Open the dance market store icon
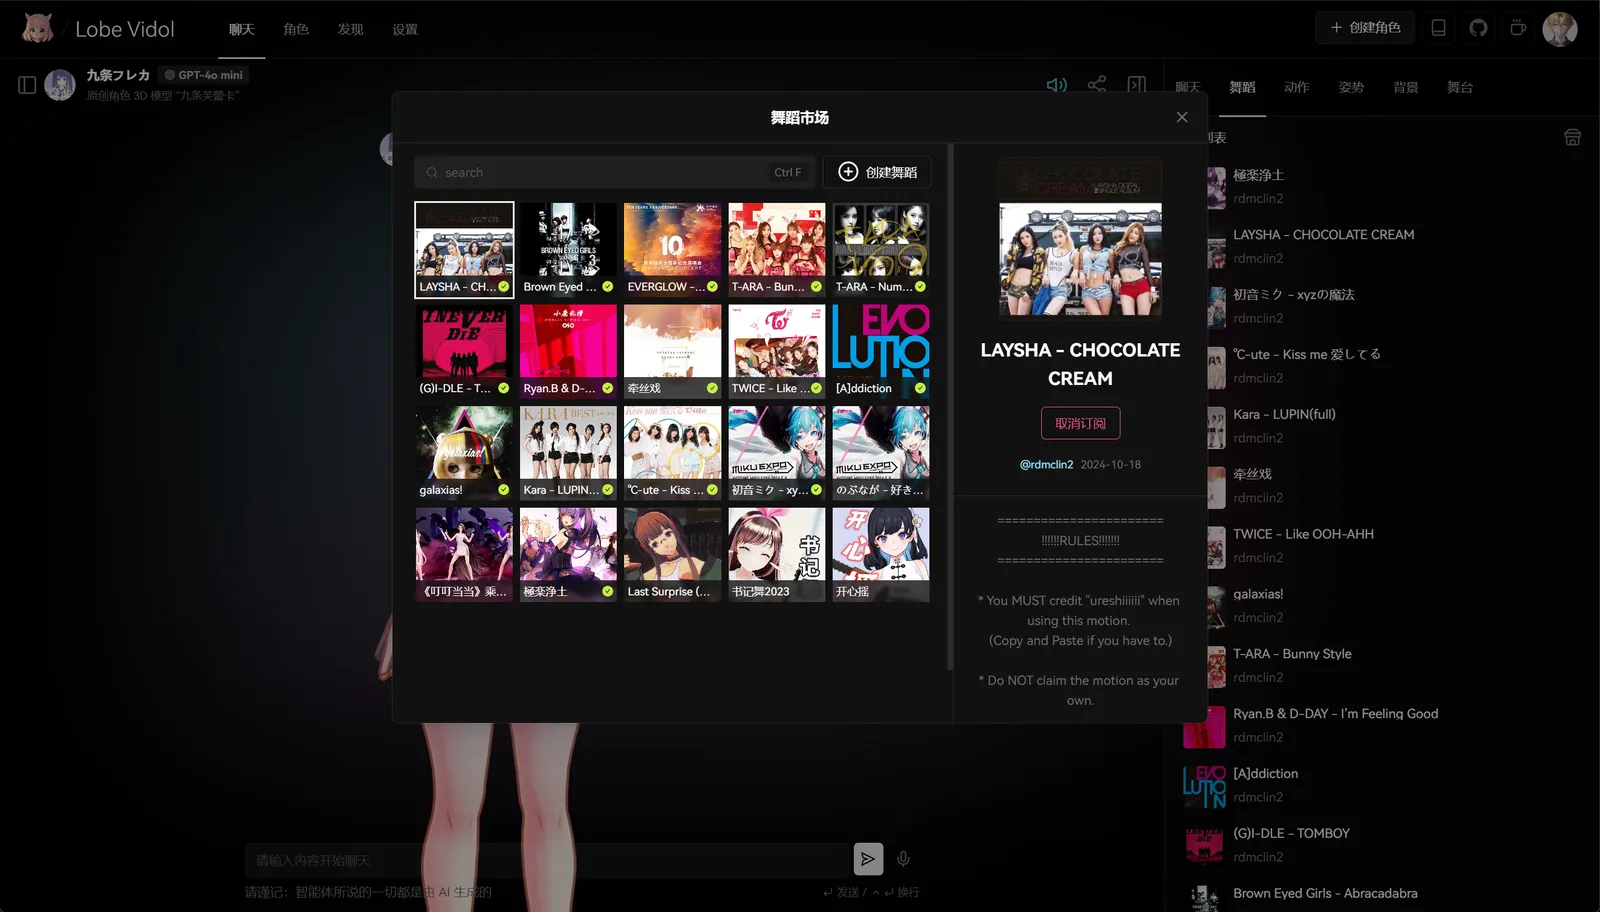The height and width of the screenshot is (912, 1600). click(1572, 137)
